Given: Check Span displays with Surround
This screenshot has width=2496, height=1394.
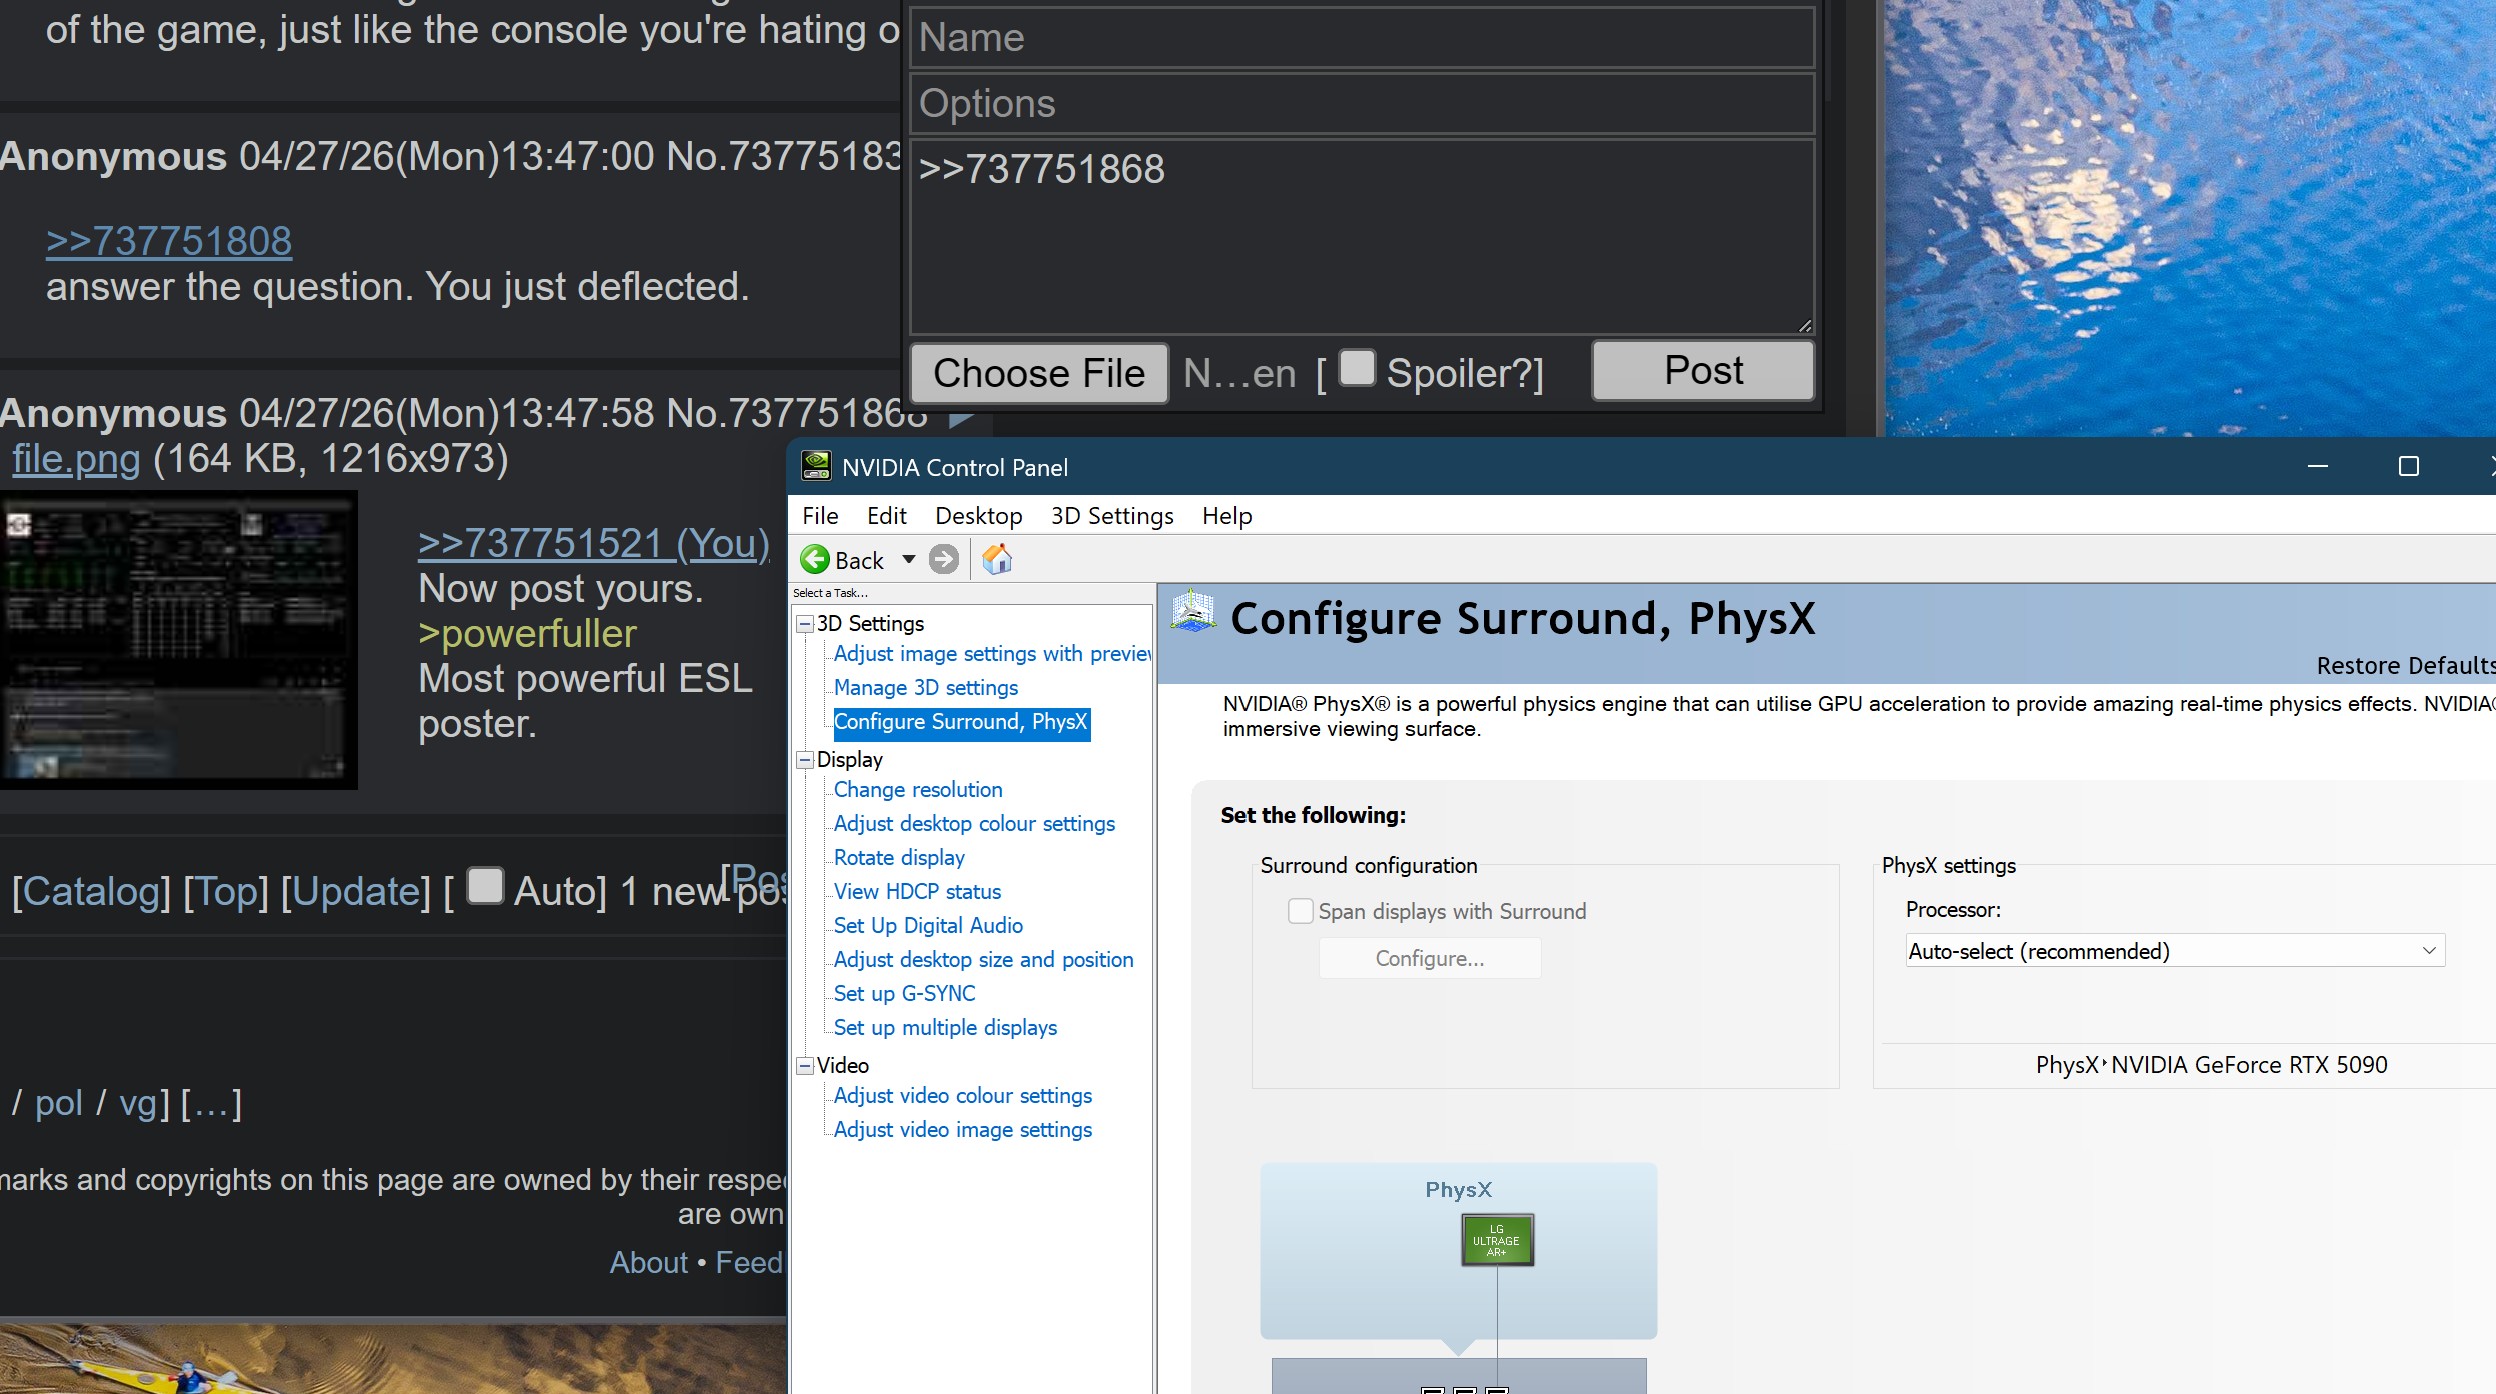Looking at the screenshot, I should tap(1301, 911).
